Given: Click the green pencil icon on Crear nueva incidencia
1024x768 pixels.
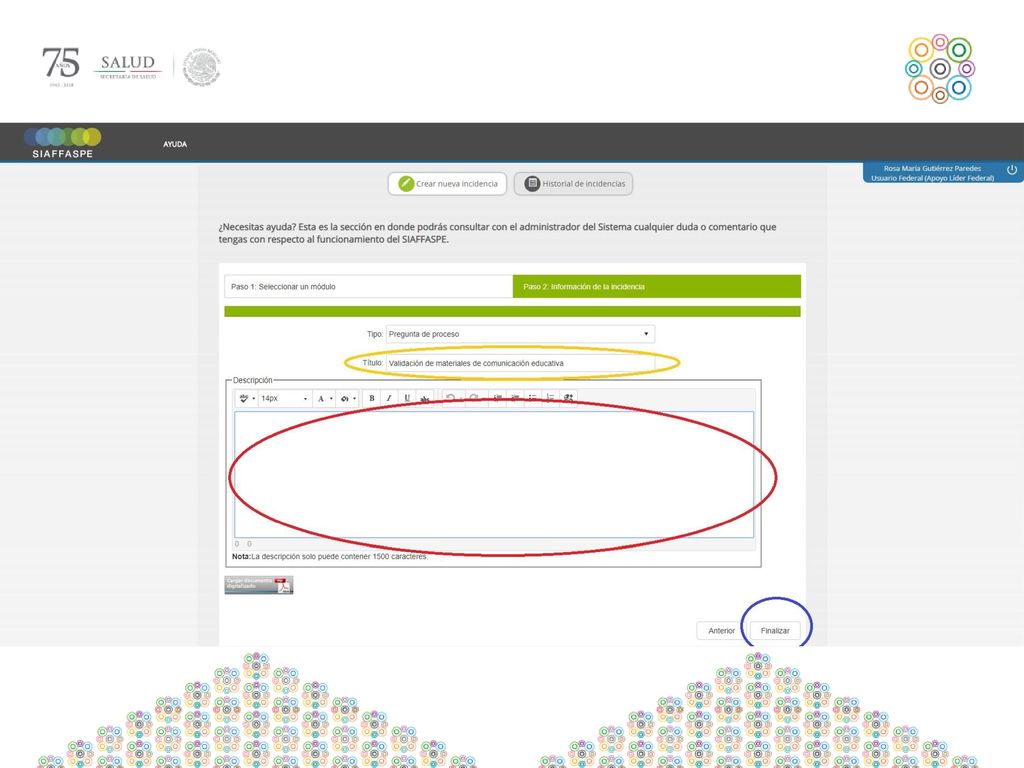Looking at the screenshot, I should (406, 184).
